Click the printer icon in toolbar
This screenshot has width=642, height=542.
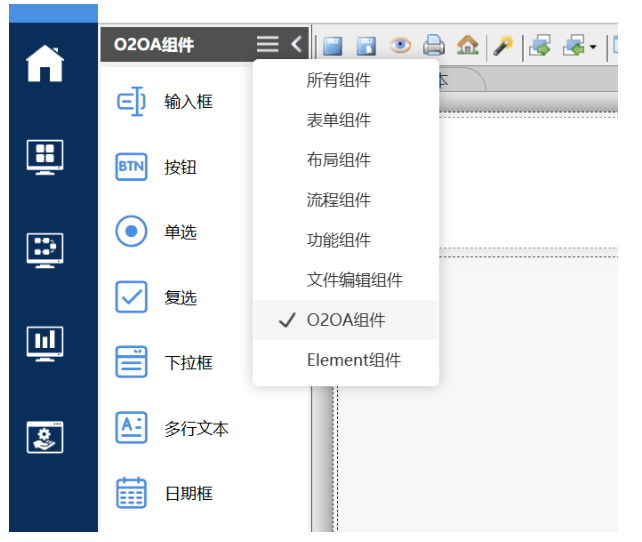pyautogui.click(x=433, y=45)
